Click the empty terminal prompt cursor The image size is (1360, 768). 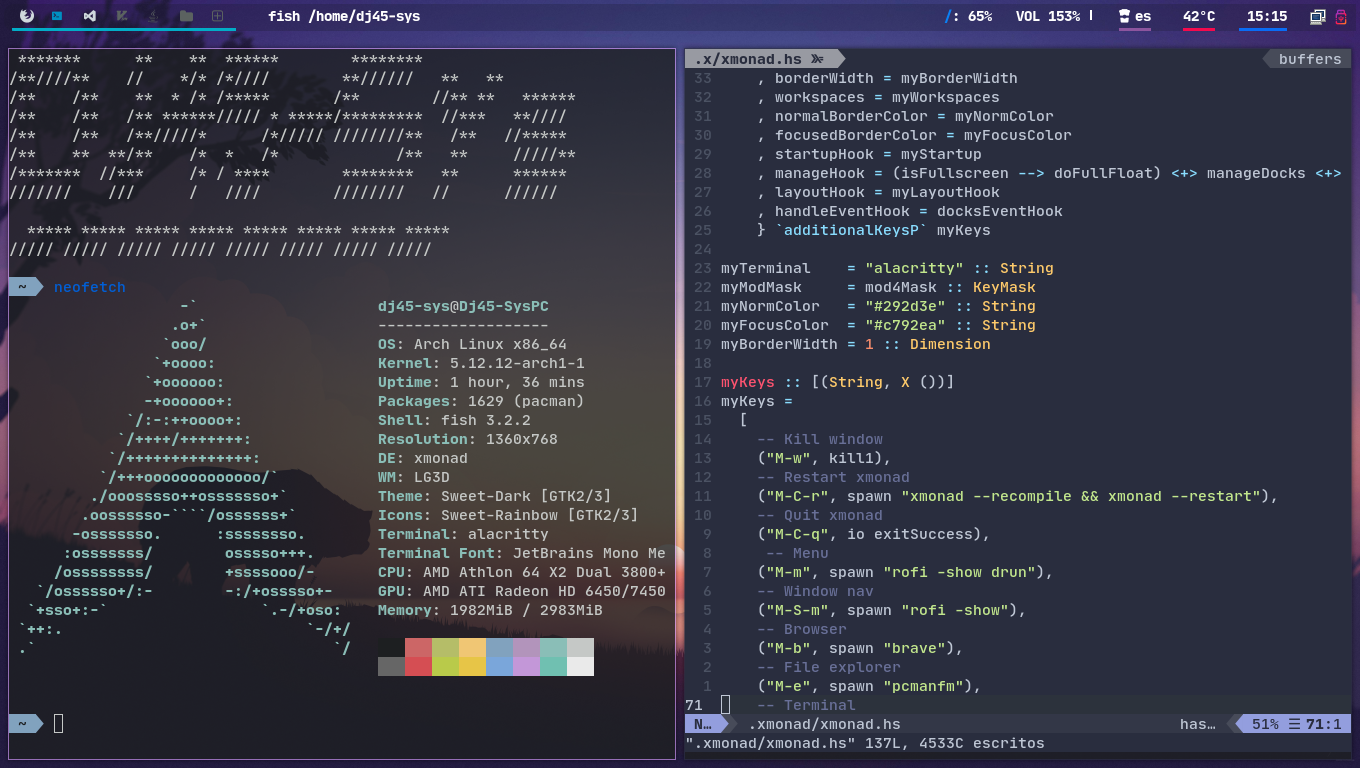(58, 723)
